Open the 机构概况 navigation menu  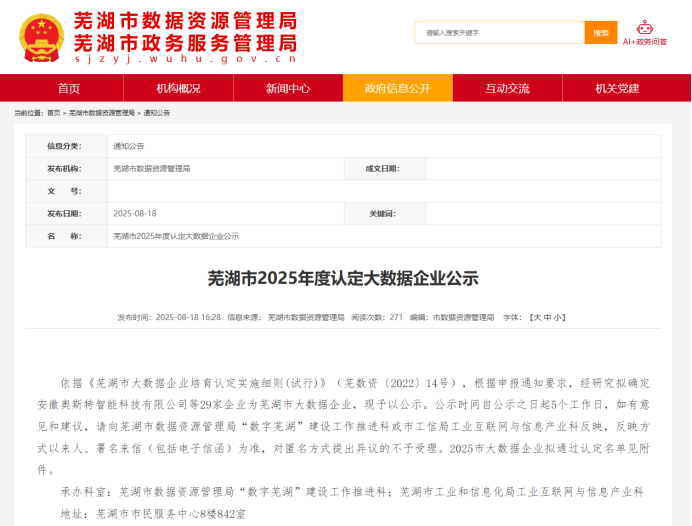[178, 88]
